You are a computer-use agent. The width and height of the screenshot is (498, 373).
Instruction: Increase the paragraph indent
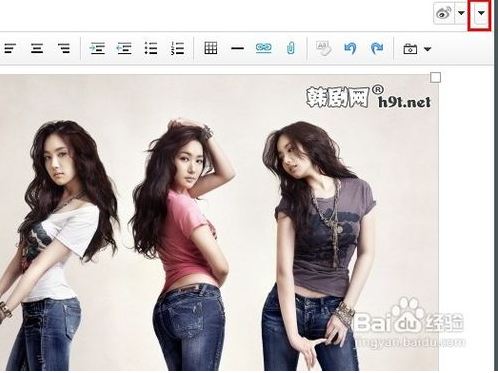97,49
